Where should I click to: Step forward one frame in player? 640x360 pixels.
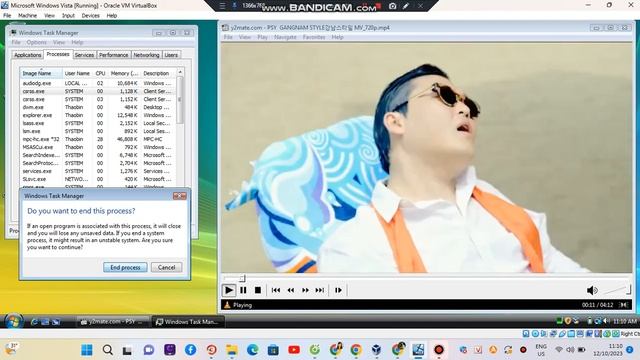(338, 290)
